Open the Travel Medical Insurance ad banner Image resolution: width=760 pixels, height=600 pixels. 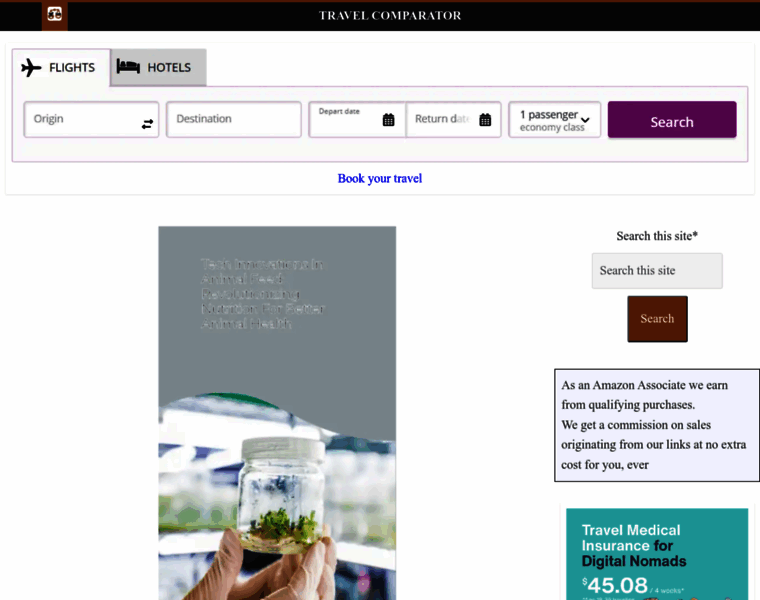[x=657, y=554]
